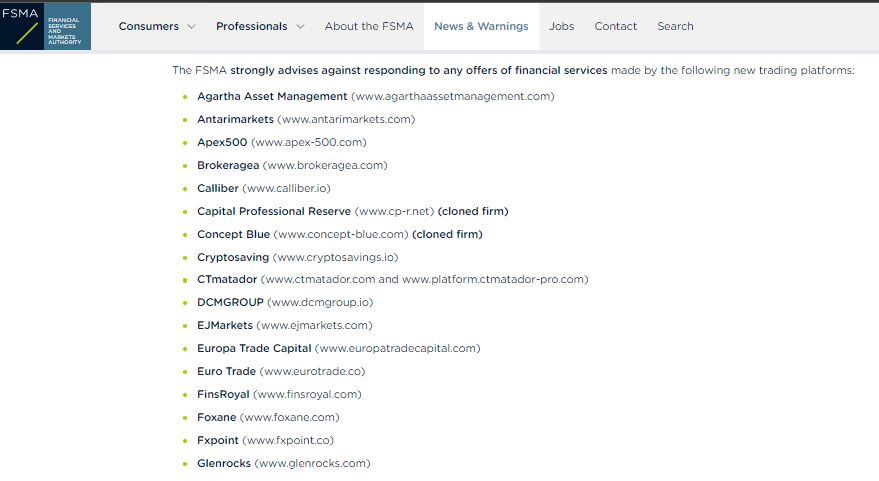Open the Consumers menu
This screenshot has width=879, height=481.
[x=149, y=26]
